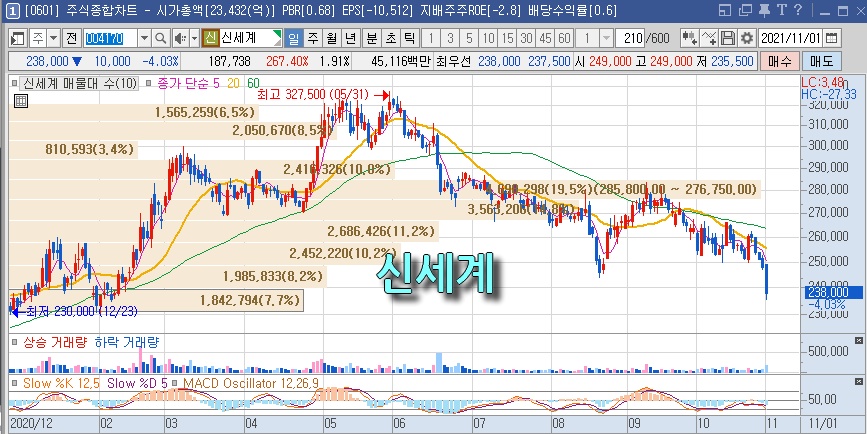This screenshot has height=434, width=867.
Task: Click the stock code field 004170
Action: 111,38
